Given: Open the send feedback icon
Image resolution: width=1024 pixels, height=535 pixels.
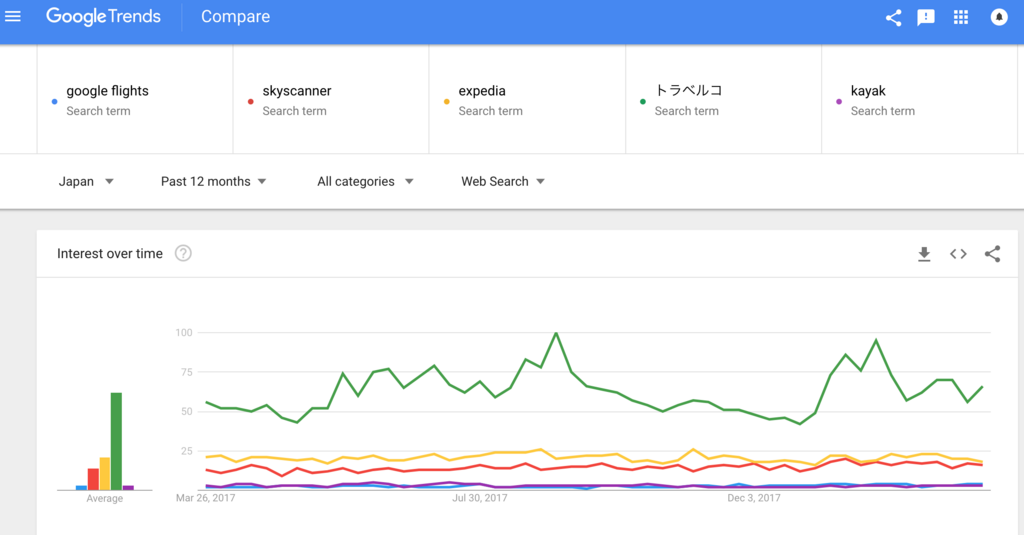Looking at the screenshot, I should pyautogui.click(x=926, y=18).
